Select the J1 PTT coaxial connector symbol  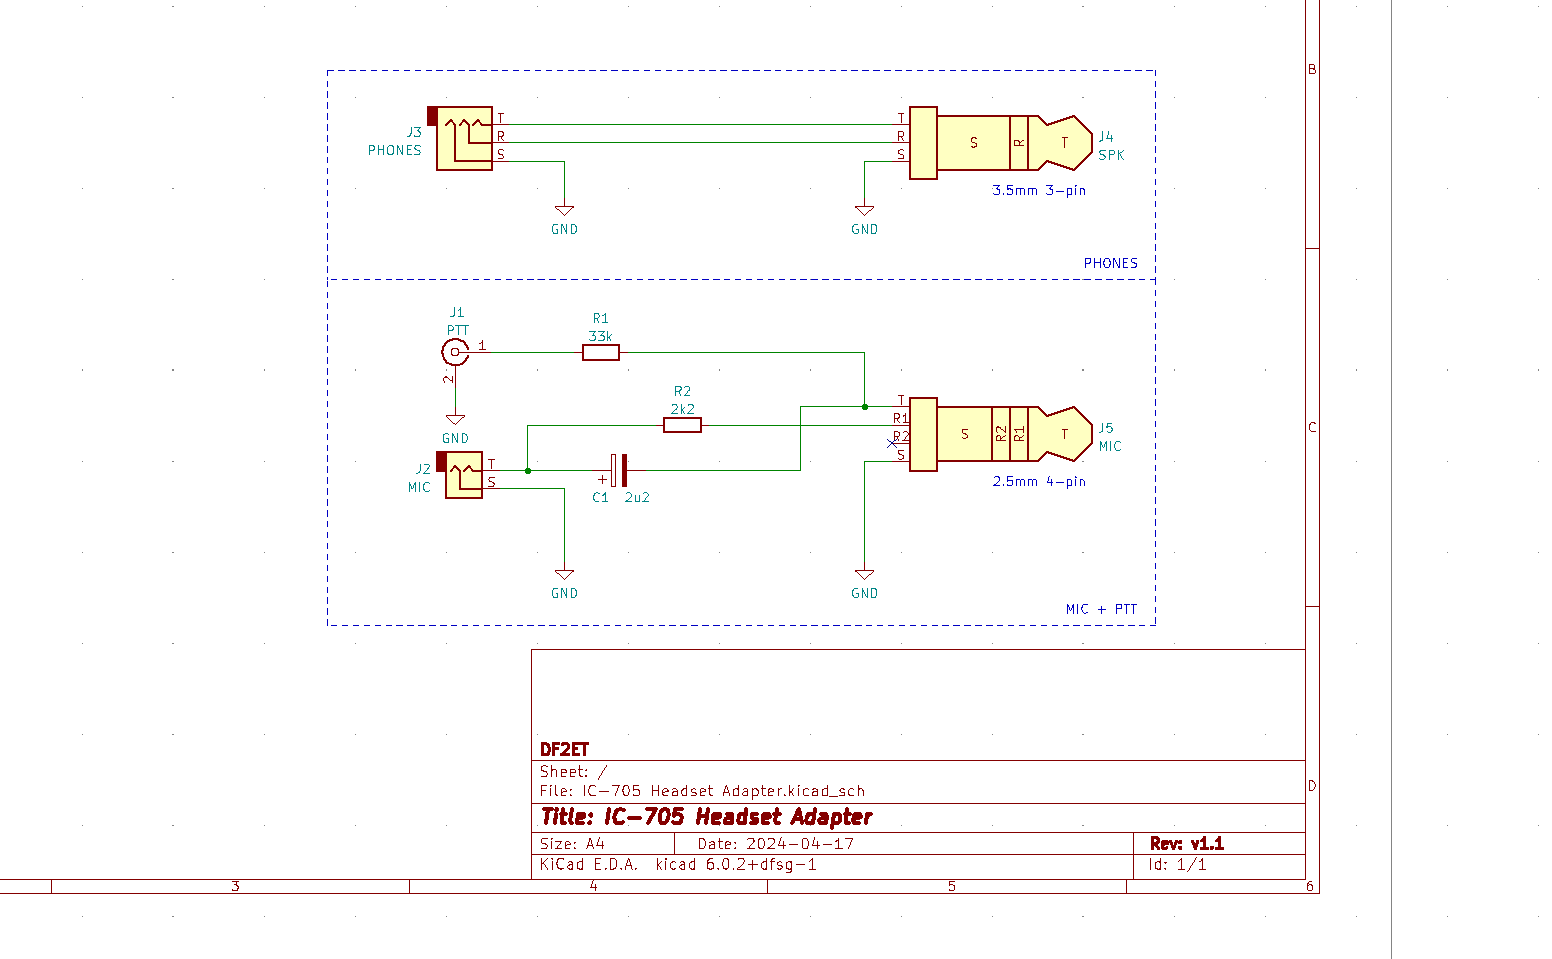pyautogui.click(x=455, y=352)
